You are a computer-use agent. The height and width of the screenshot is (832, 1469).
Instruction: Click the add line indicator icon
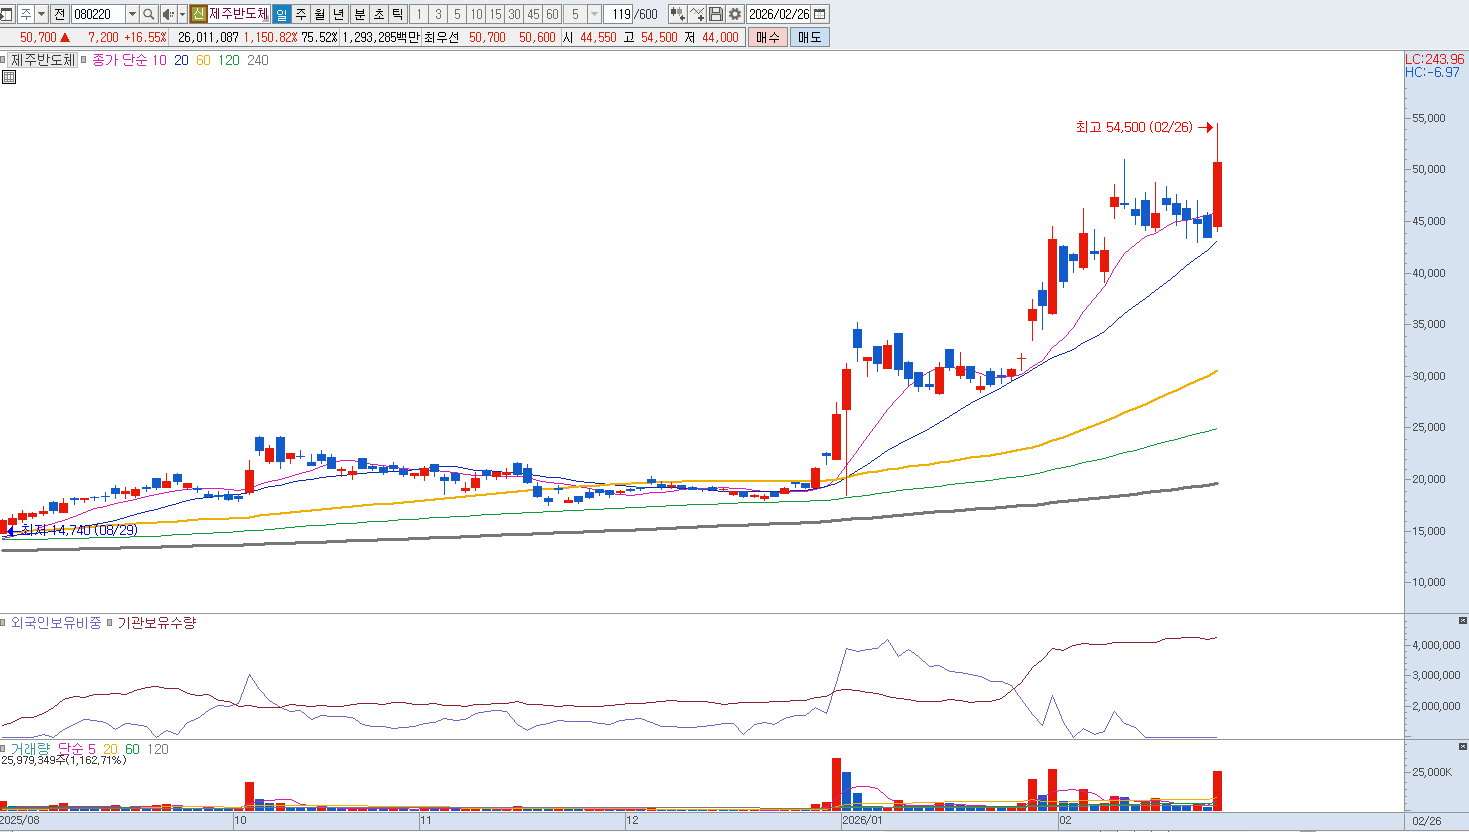click(697, 14)
